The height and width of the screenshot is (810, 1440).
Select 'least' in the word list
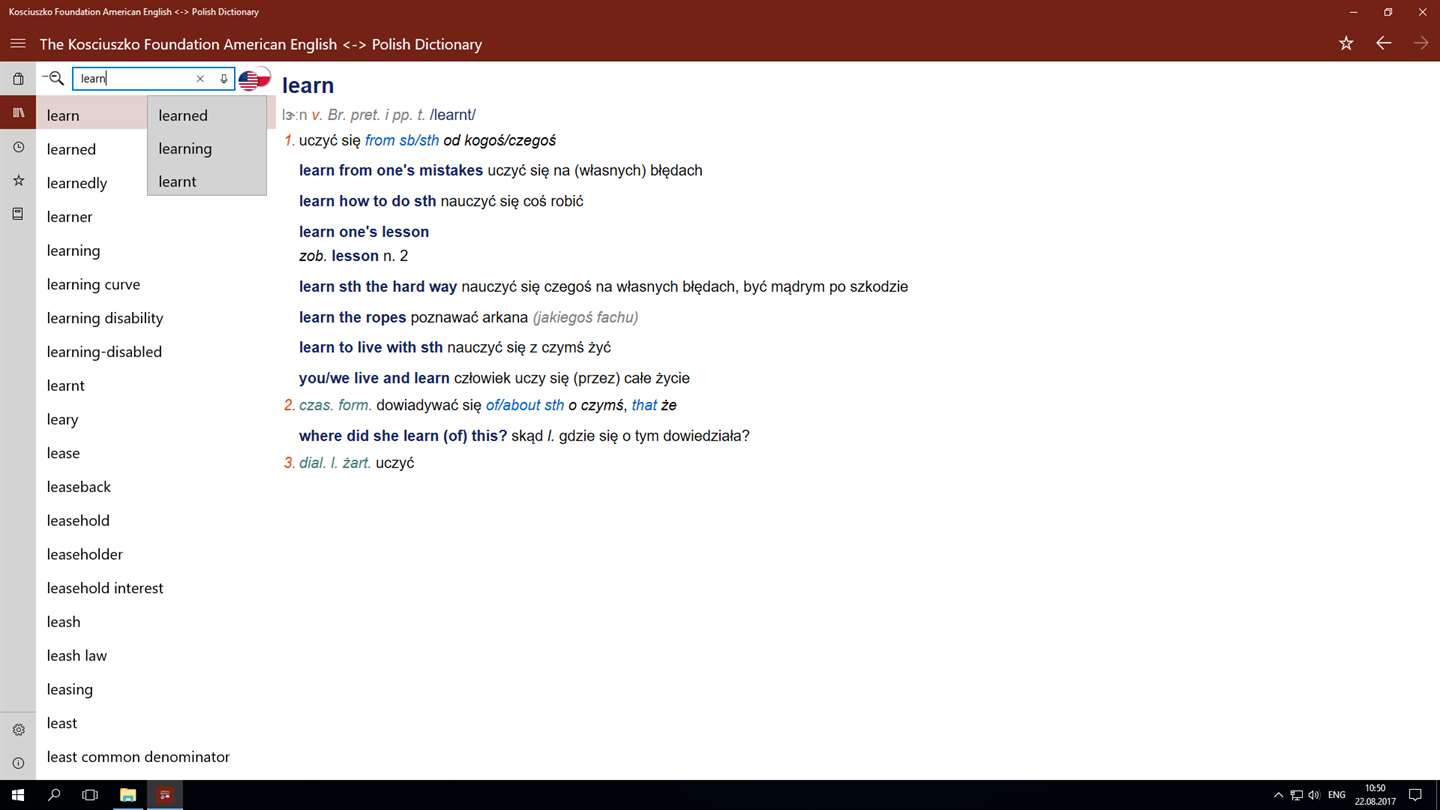155,723
